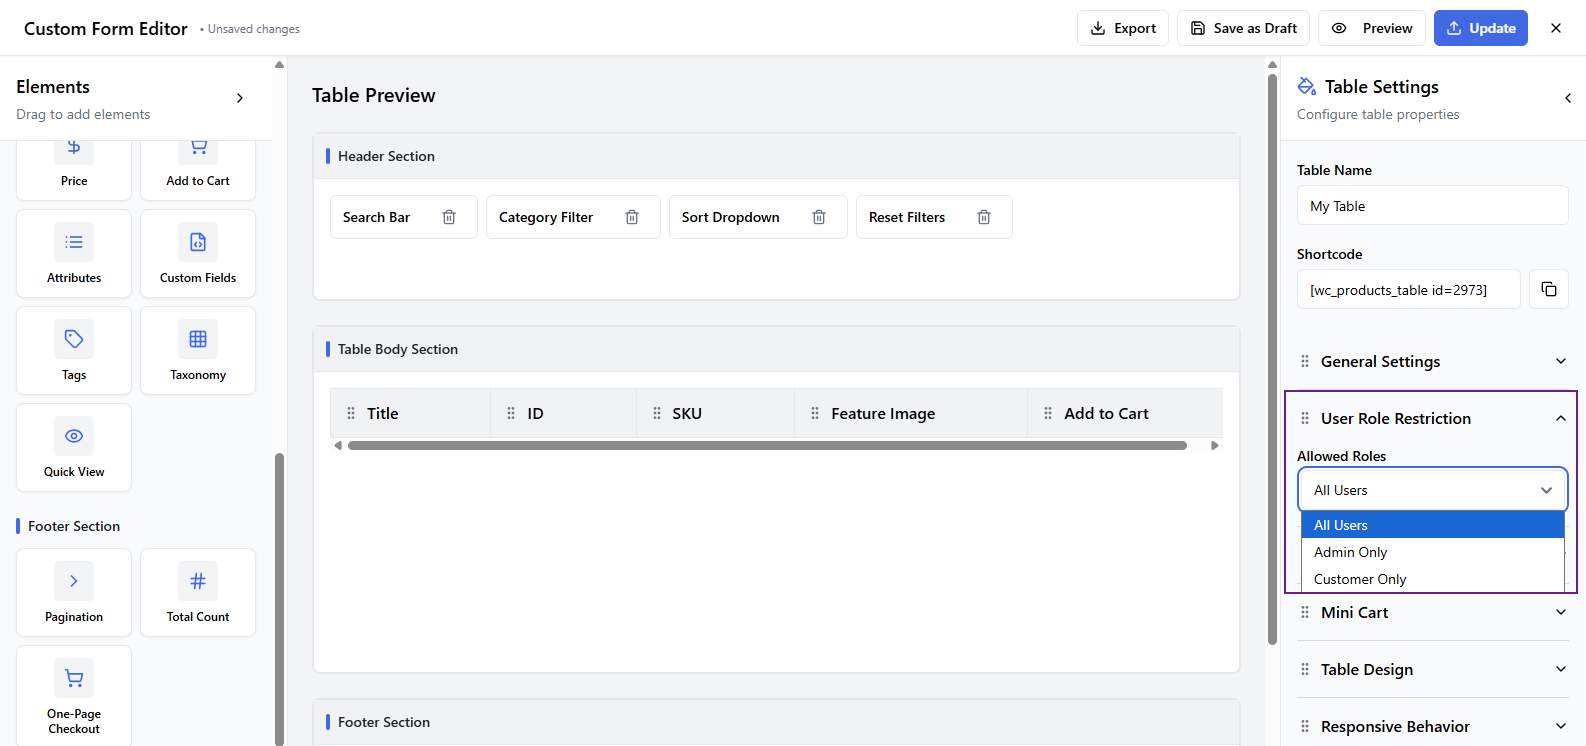Click the Custom Fields element

[198, 254]
